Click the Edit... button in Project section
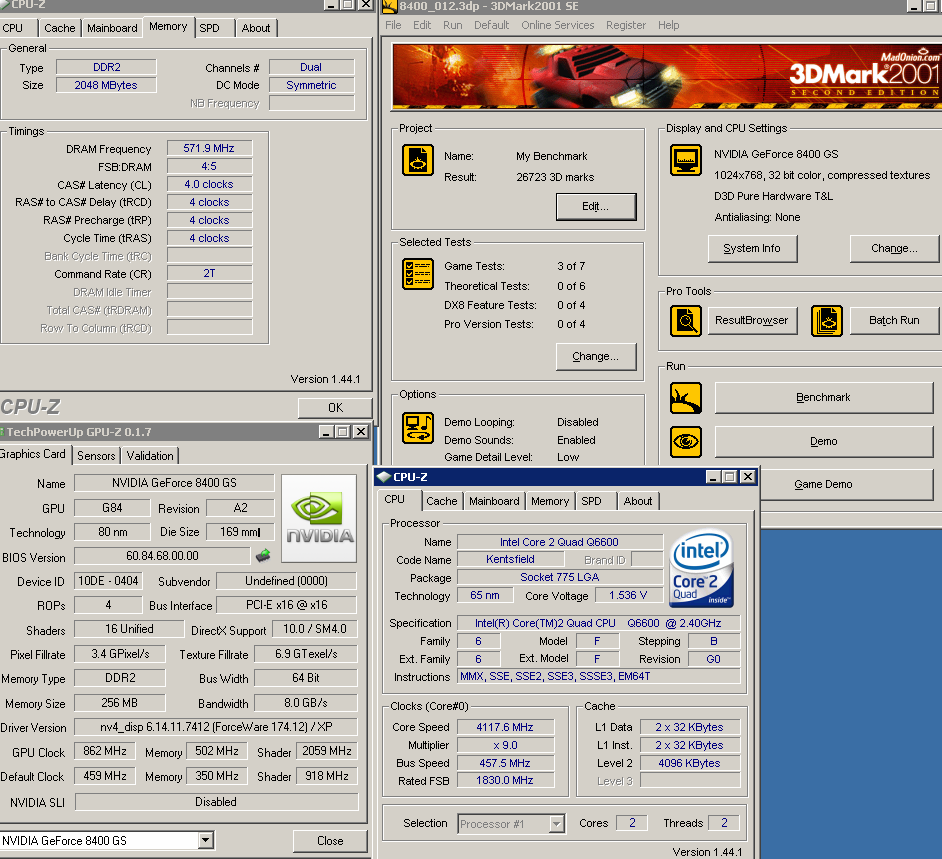Screen dimensions: 942x859 595,207
